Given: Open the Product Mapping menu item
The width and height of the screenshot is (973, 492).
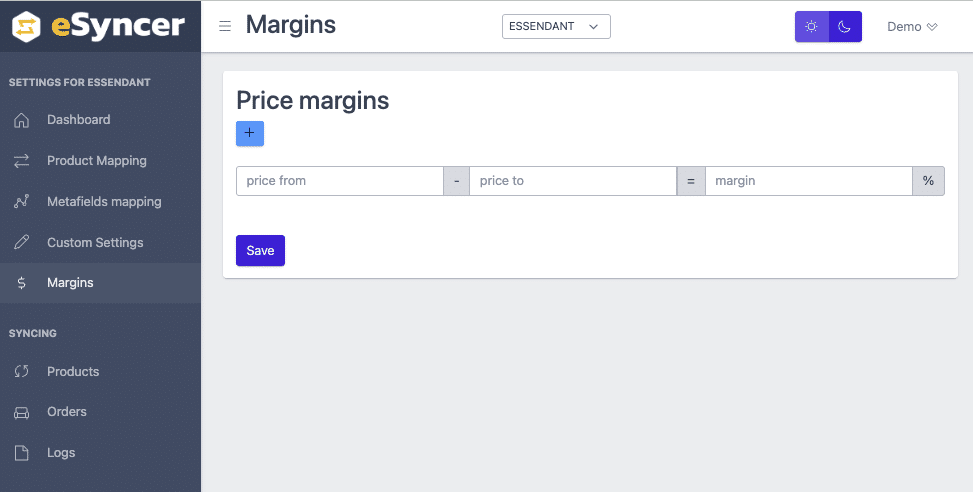Looking at the screenshot, I should (x=97, y=161).
